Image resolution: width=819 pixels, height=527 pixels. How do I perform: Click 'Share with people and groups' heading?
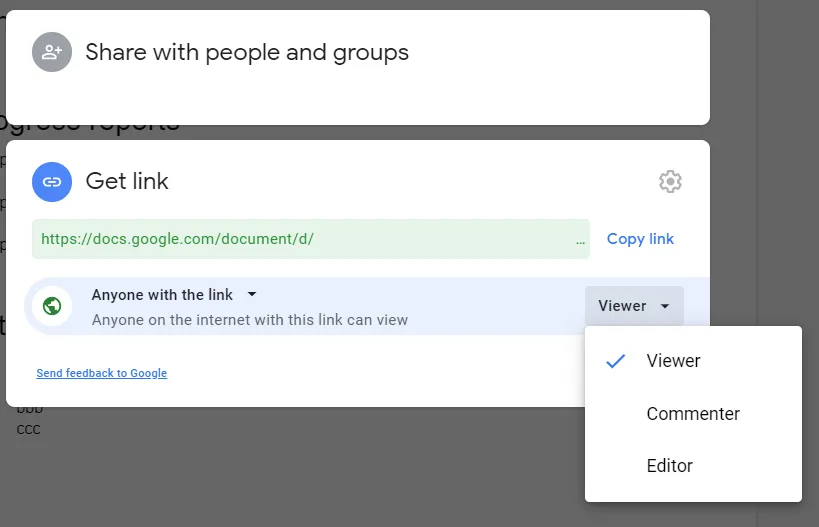pos(247,52)
